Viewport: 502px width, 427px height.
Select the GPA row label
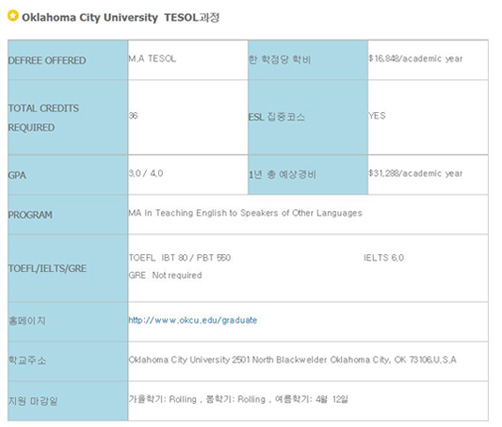tap(17, 175)
